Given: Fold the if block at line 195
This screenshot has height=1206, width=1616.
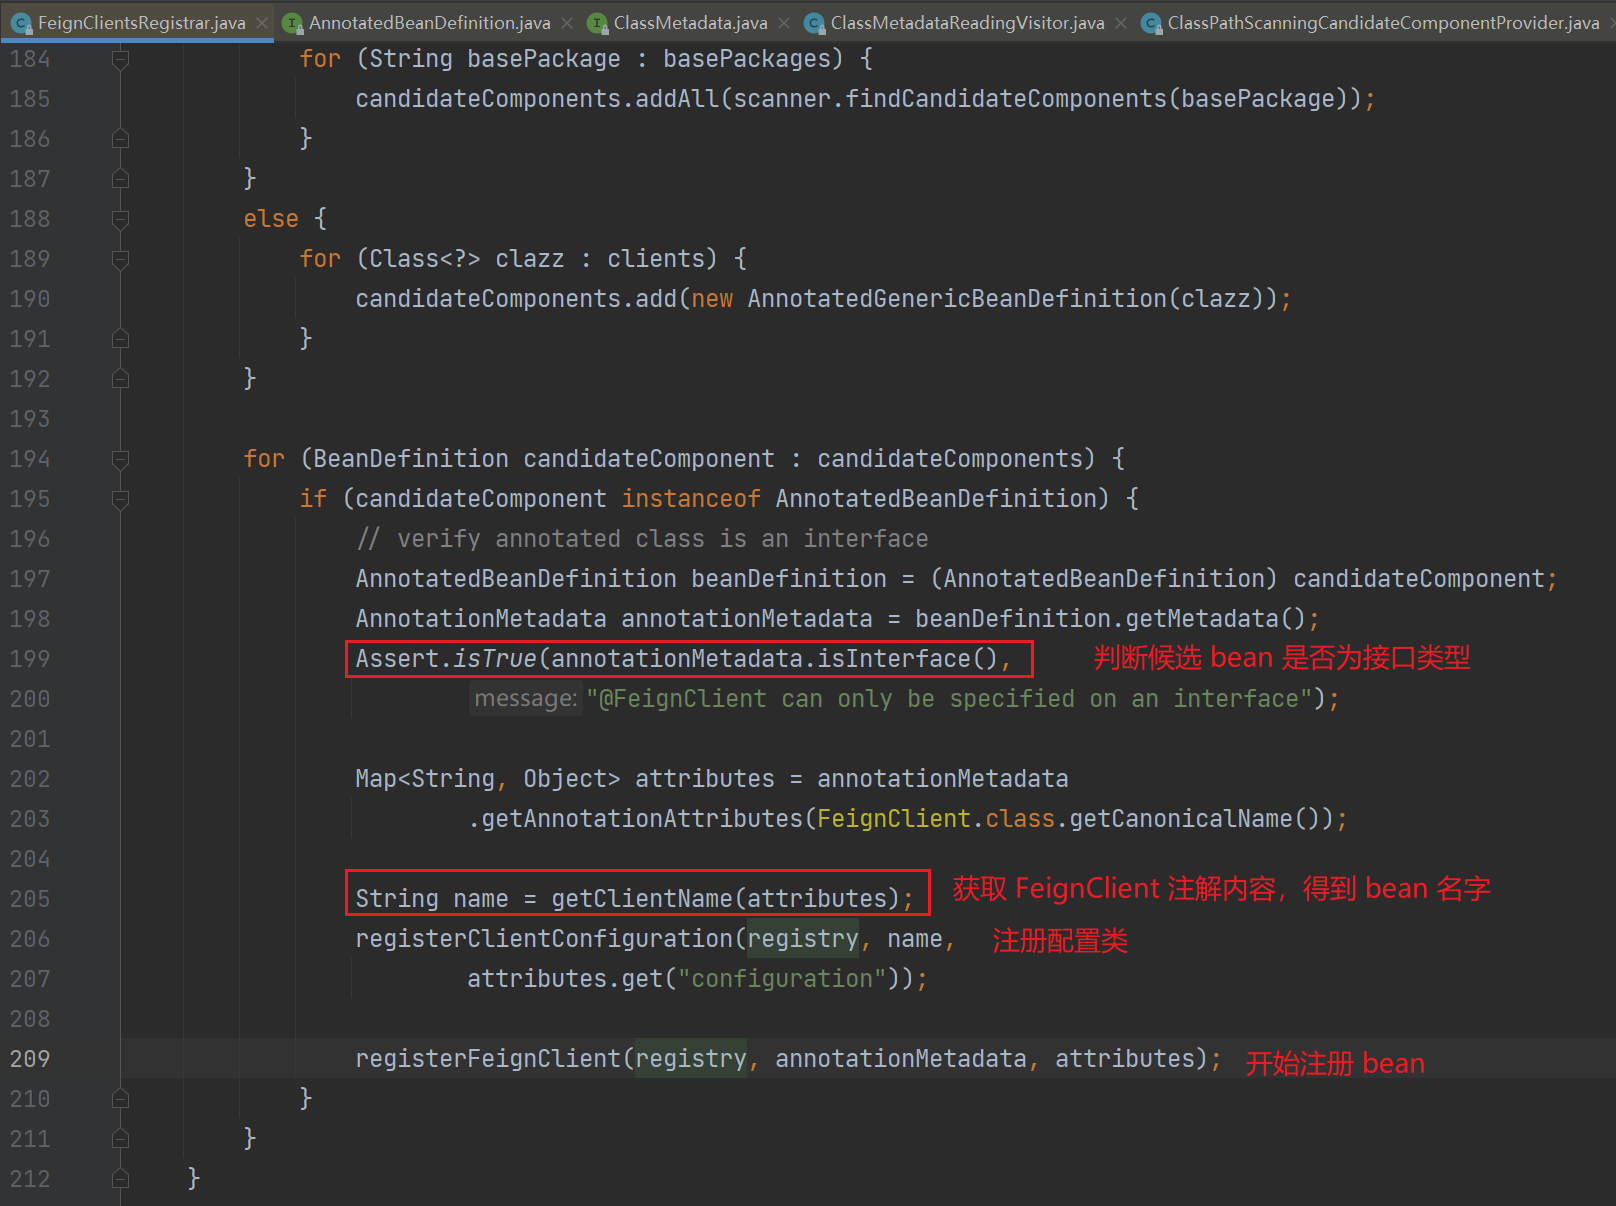Looking at the screenshot, I should pyautogui.click(x=120, y=499).
